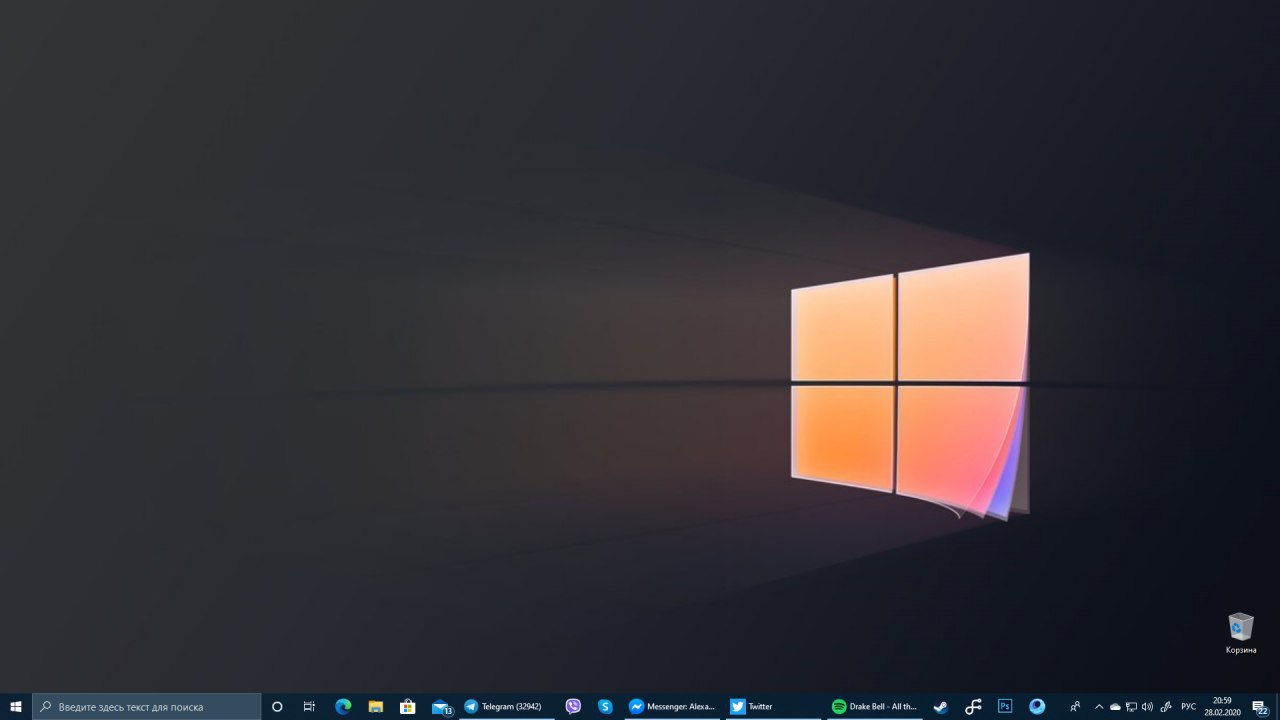
Task: Open the People icon on taskbar
Action: click(x=1075, y=706)
